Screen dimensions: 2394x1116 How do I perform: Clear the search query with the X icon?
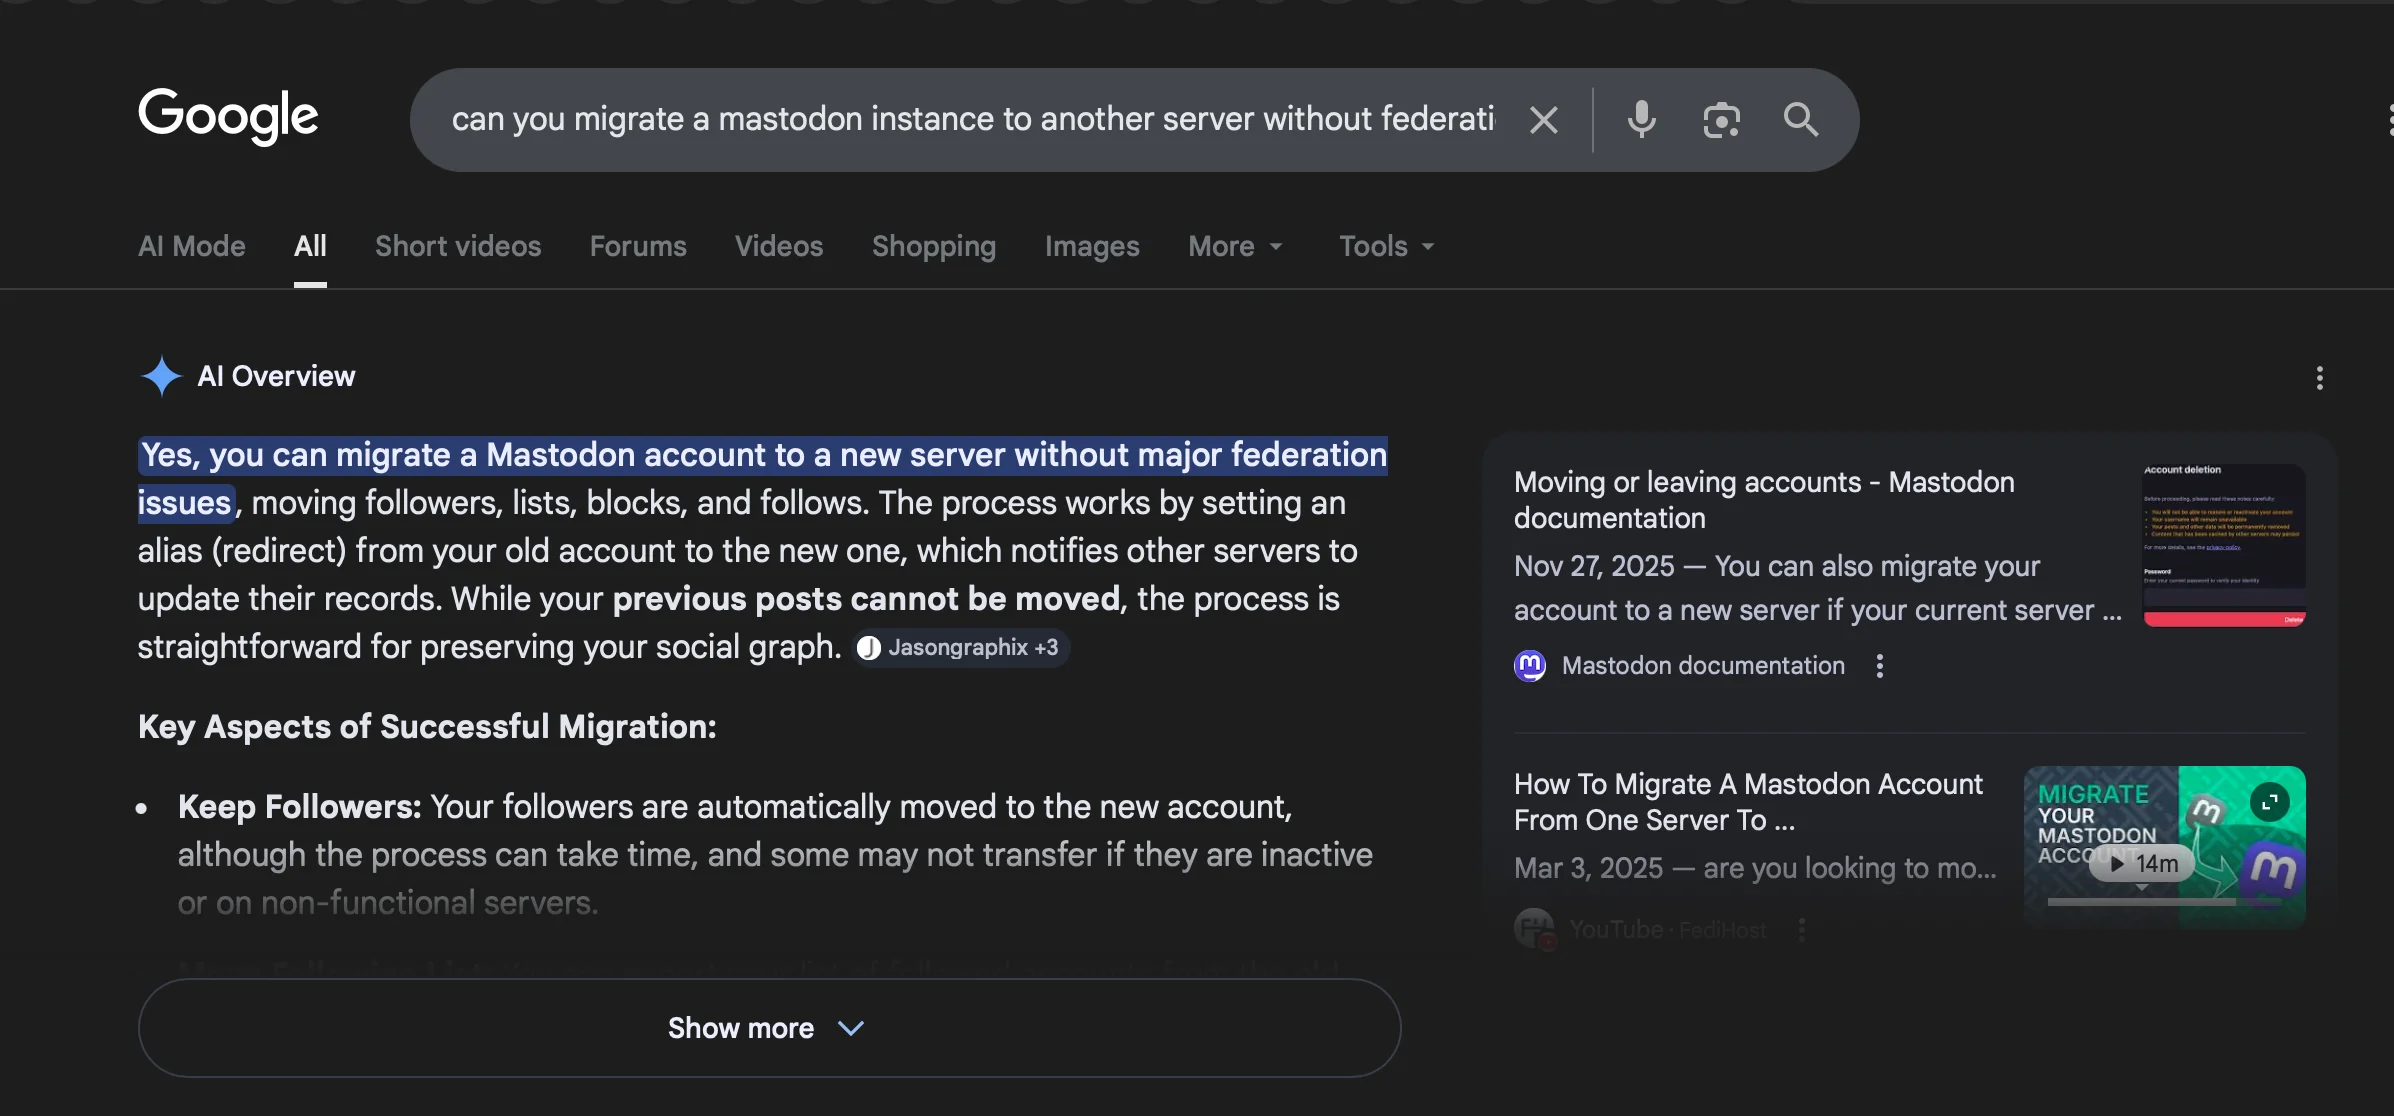[x=1544, y=119]
